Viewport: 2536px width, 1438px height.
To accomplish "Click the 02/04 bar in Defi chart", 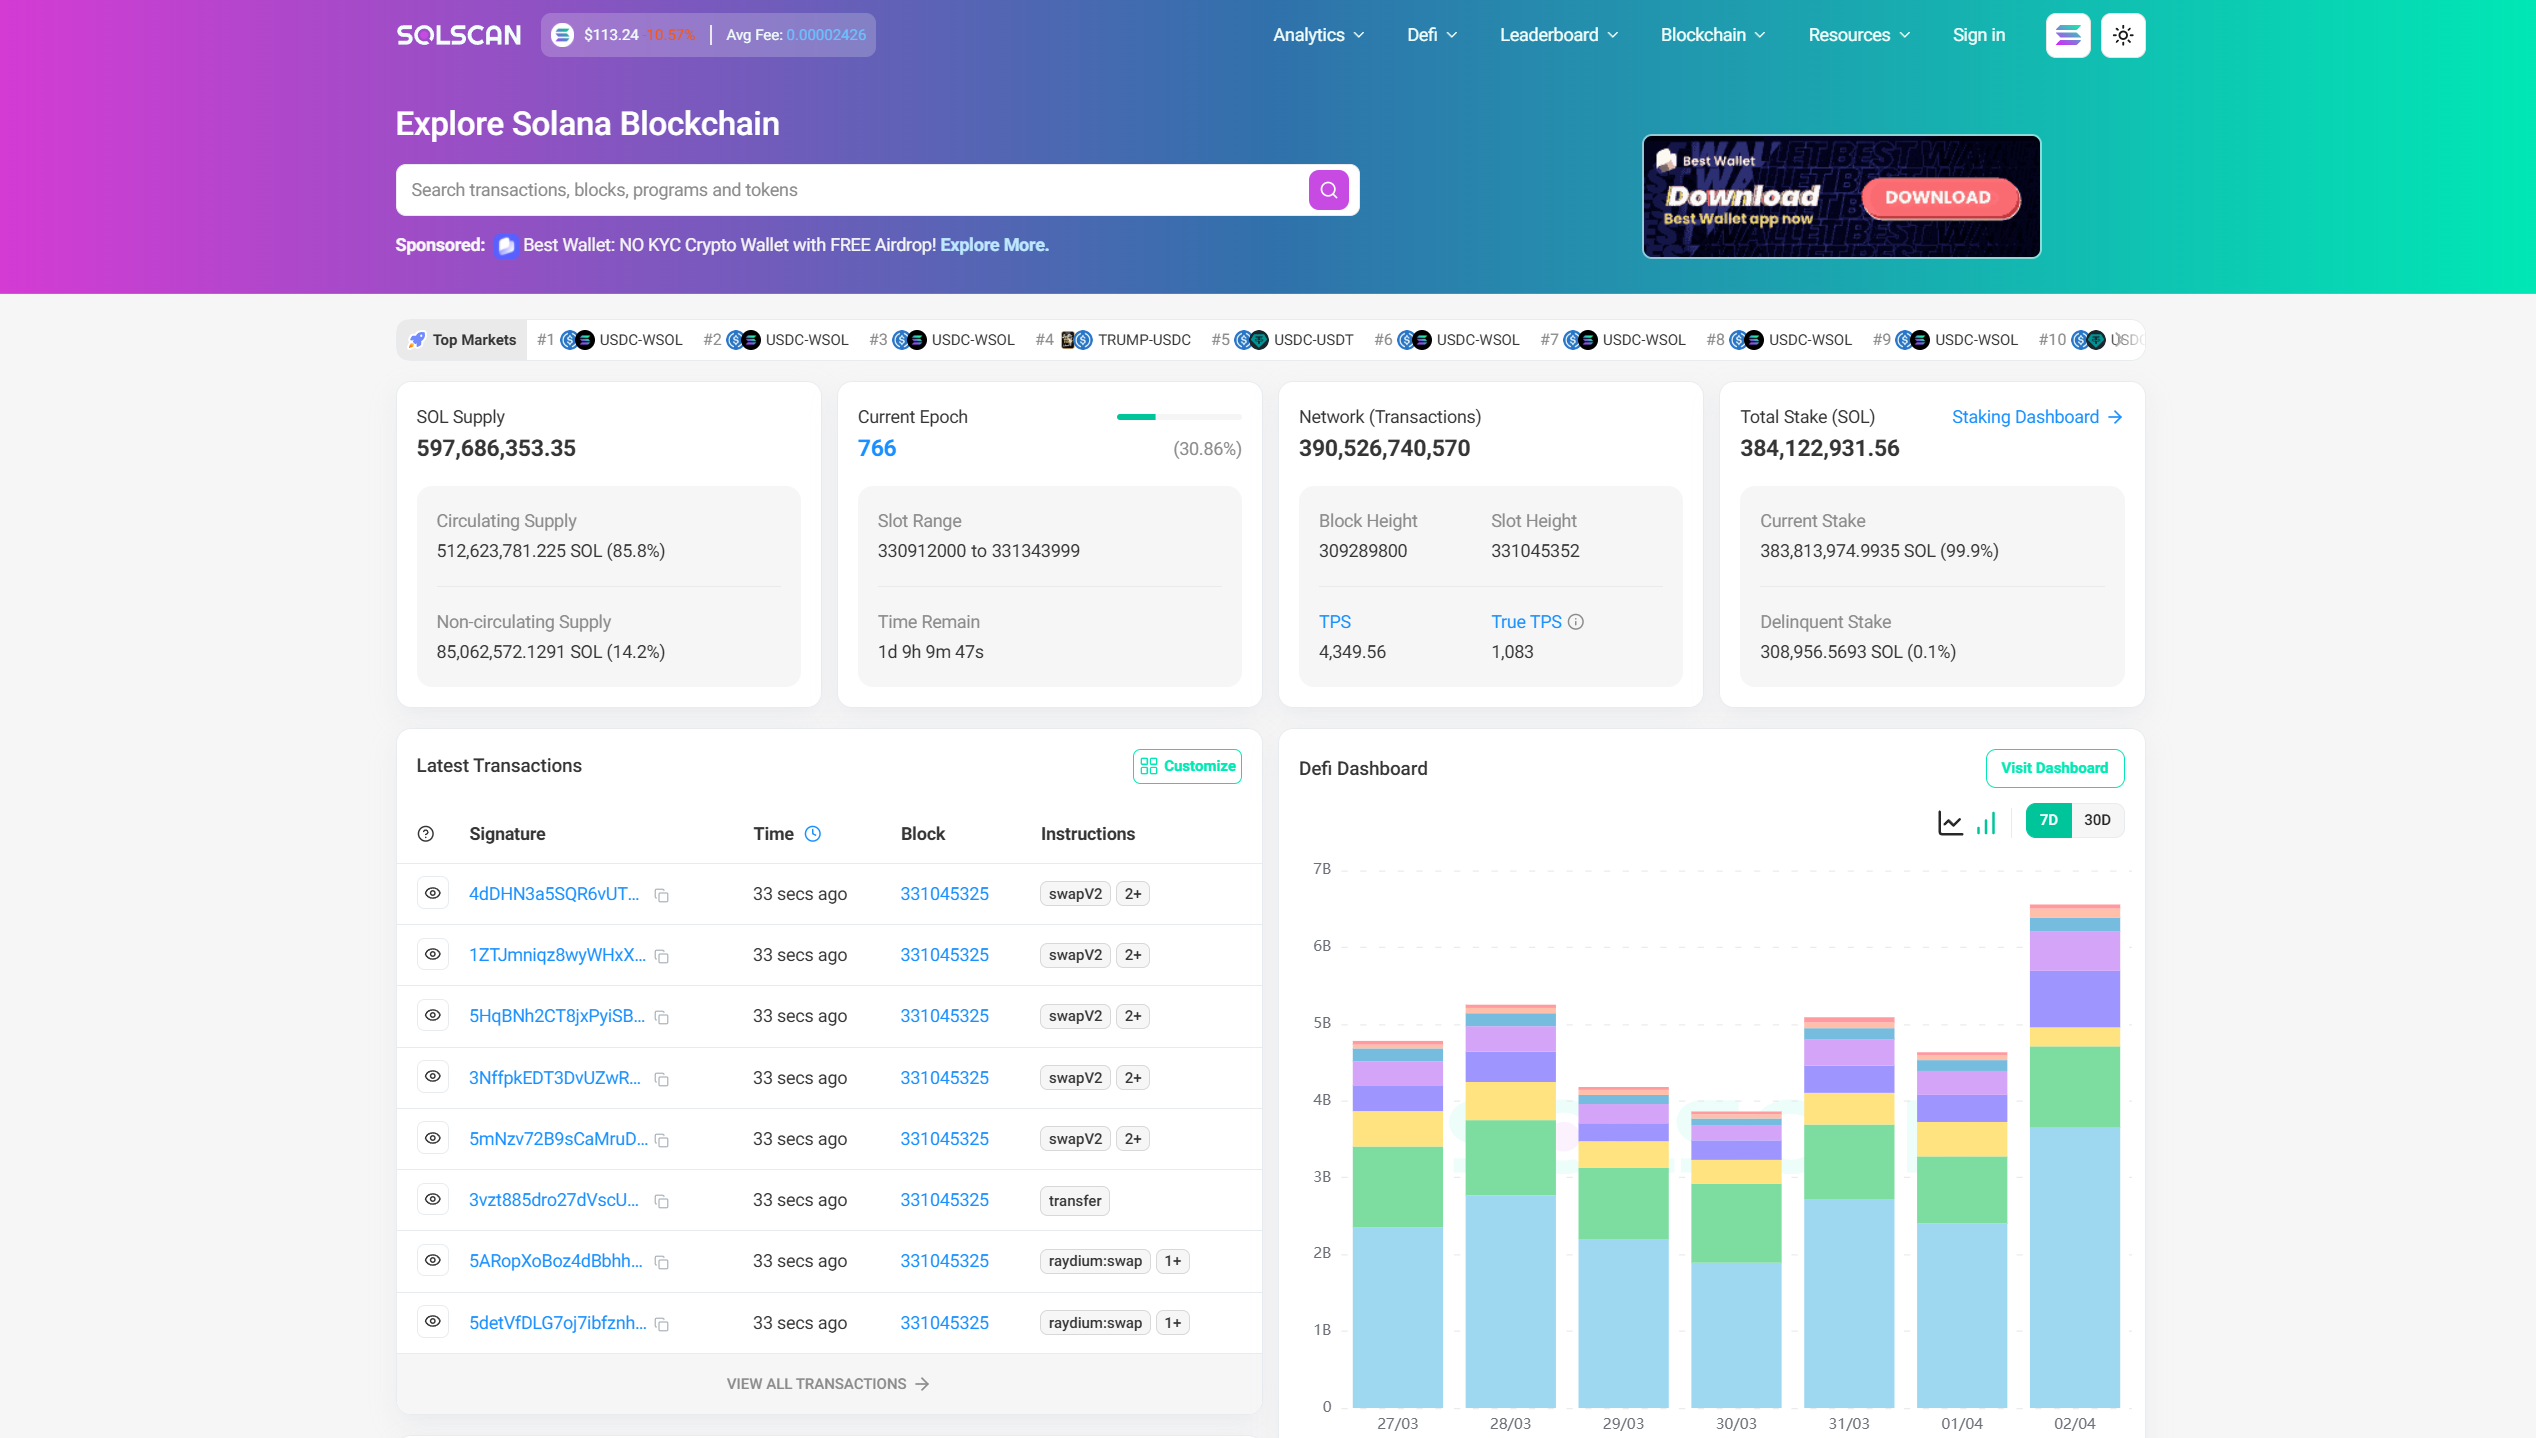I will (x=2074, y=1155).
